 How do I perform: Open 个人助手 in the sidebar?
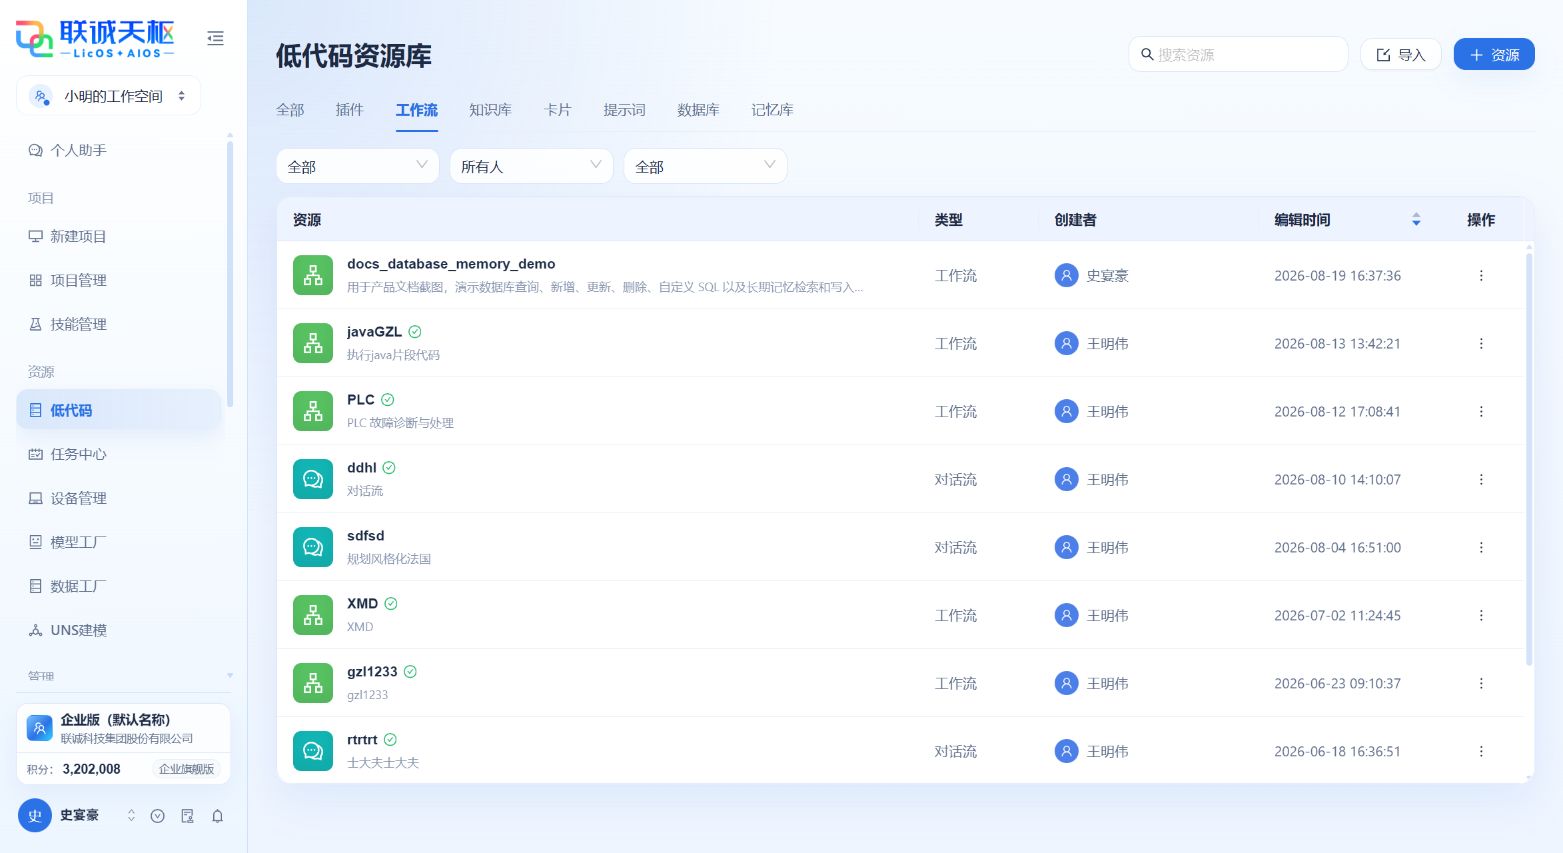click(118, 150)
